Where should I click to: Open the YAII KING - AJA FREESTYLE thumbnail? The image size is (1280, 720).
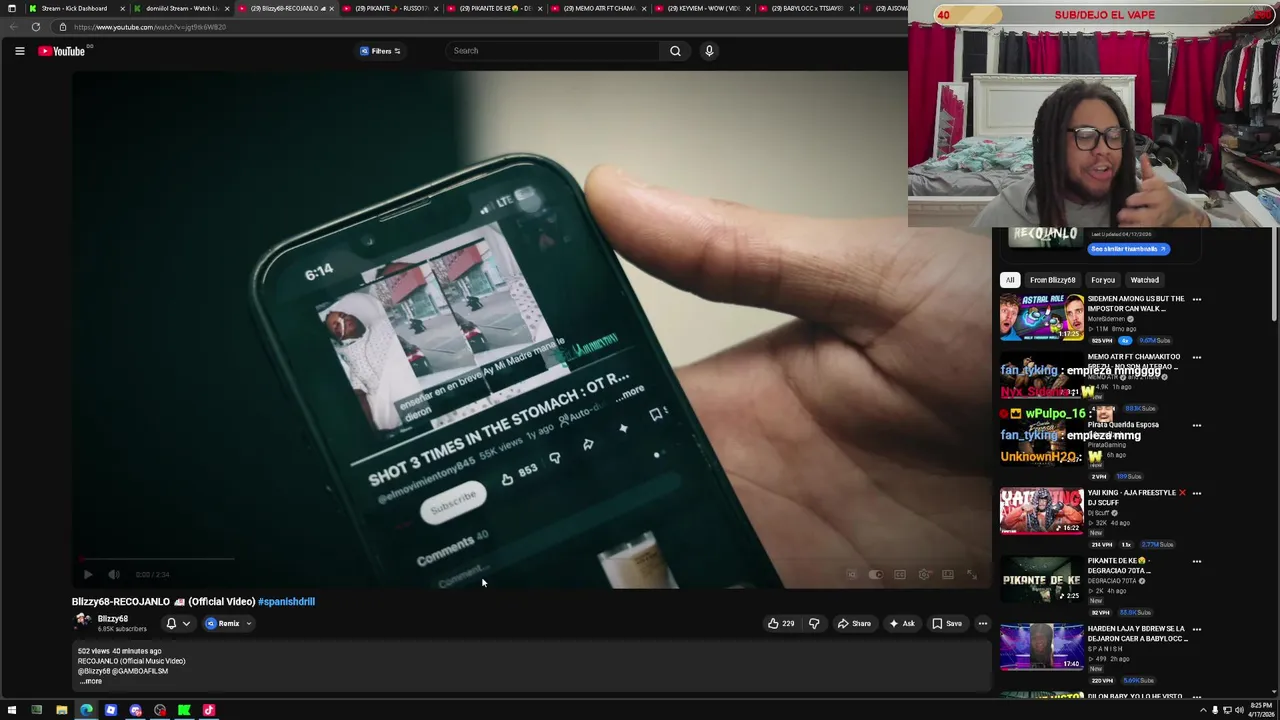(x=1041, y=511)
